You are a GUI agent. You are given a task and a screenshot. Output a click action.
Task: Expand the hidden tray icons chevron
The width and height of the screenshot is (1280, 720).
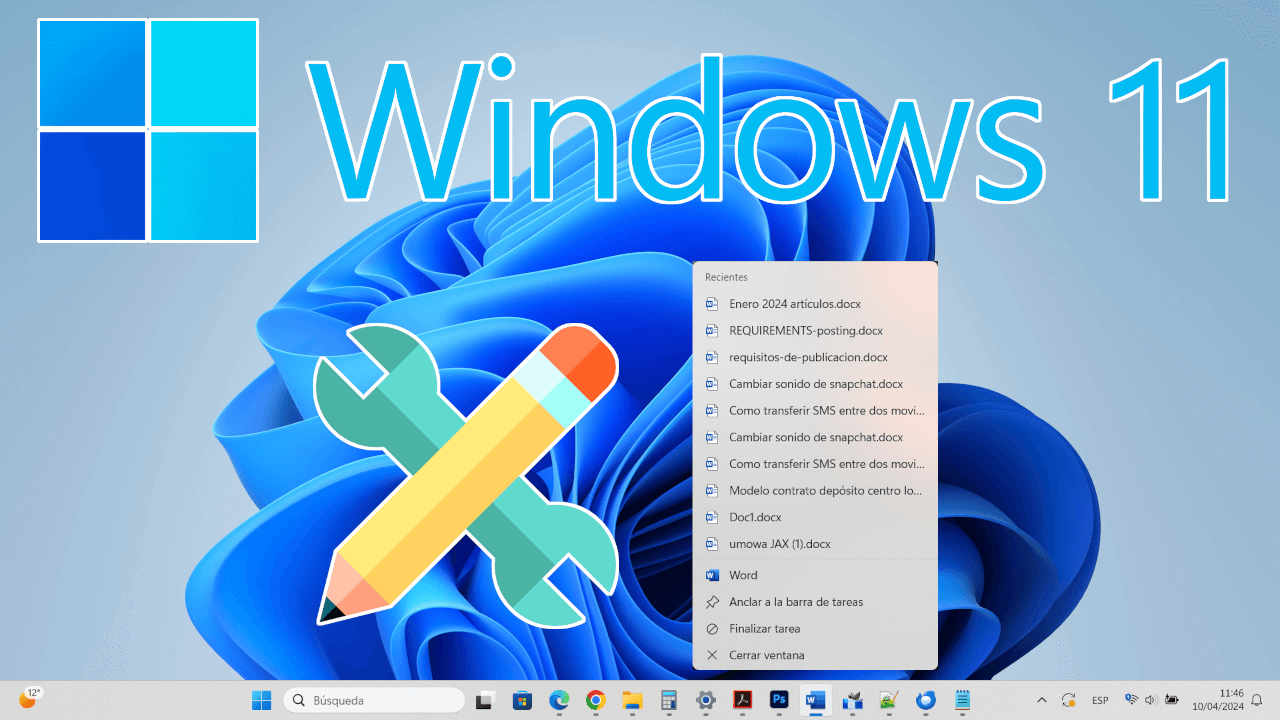1042,700
